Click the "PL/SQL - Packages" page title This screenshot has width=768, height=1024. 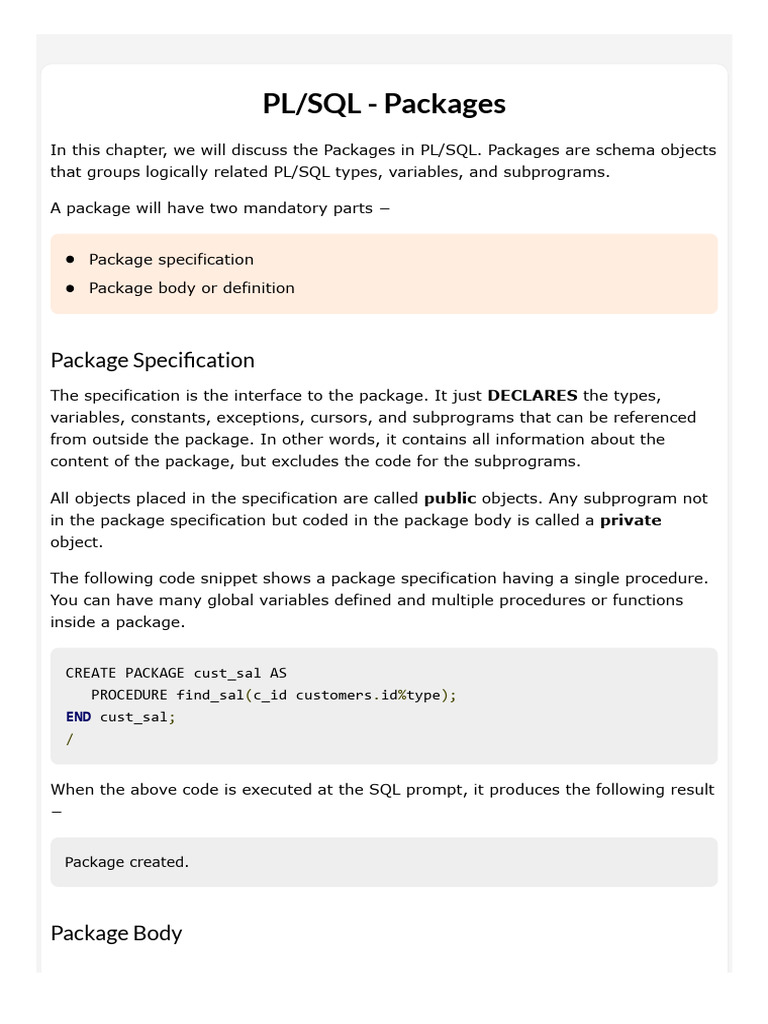click(x=384, y=103)
